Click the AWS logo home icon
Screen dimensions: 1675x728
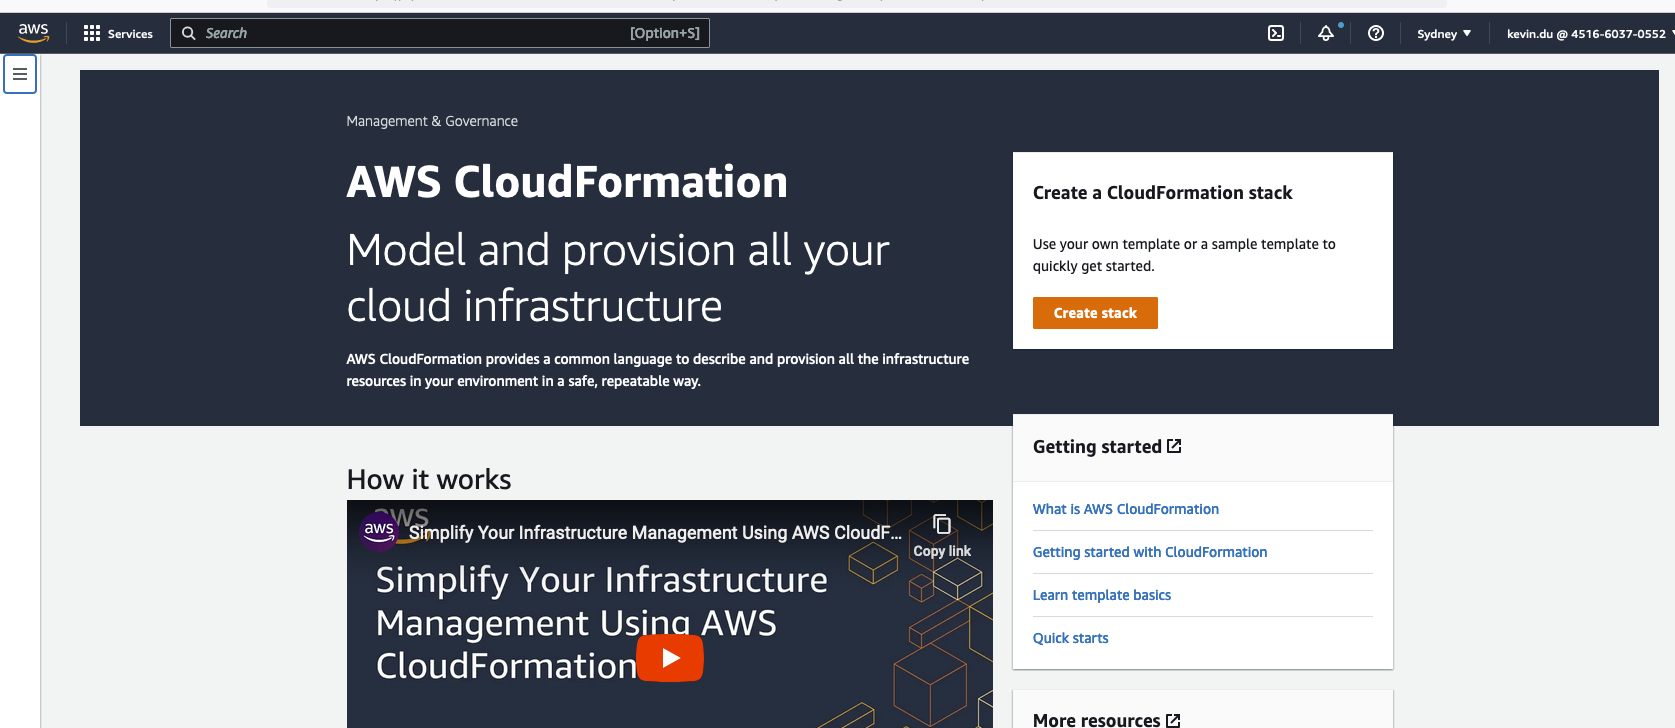tap(33, 33)
